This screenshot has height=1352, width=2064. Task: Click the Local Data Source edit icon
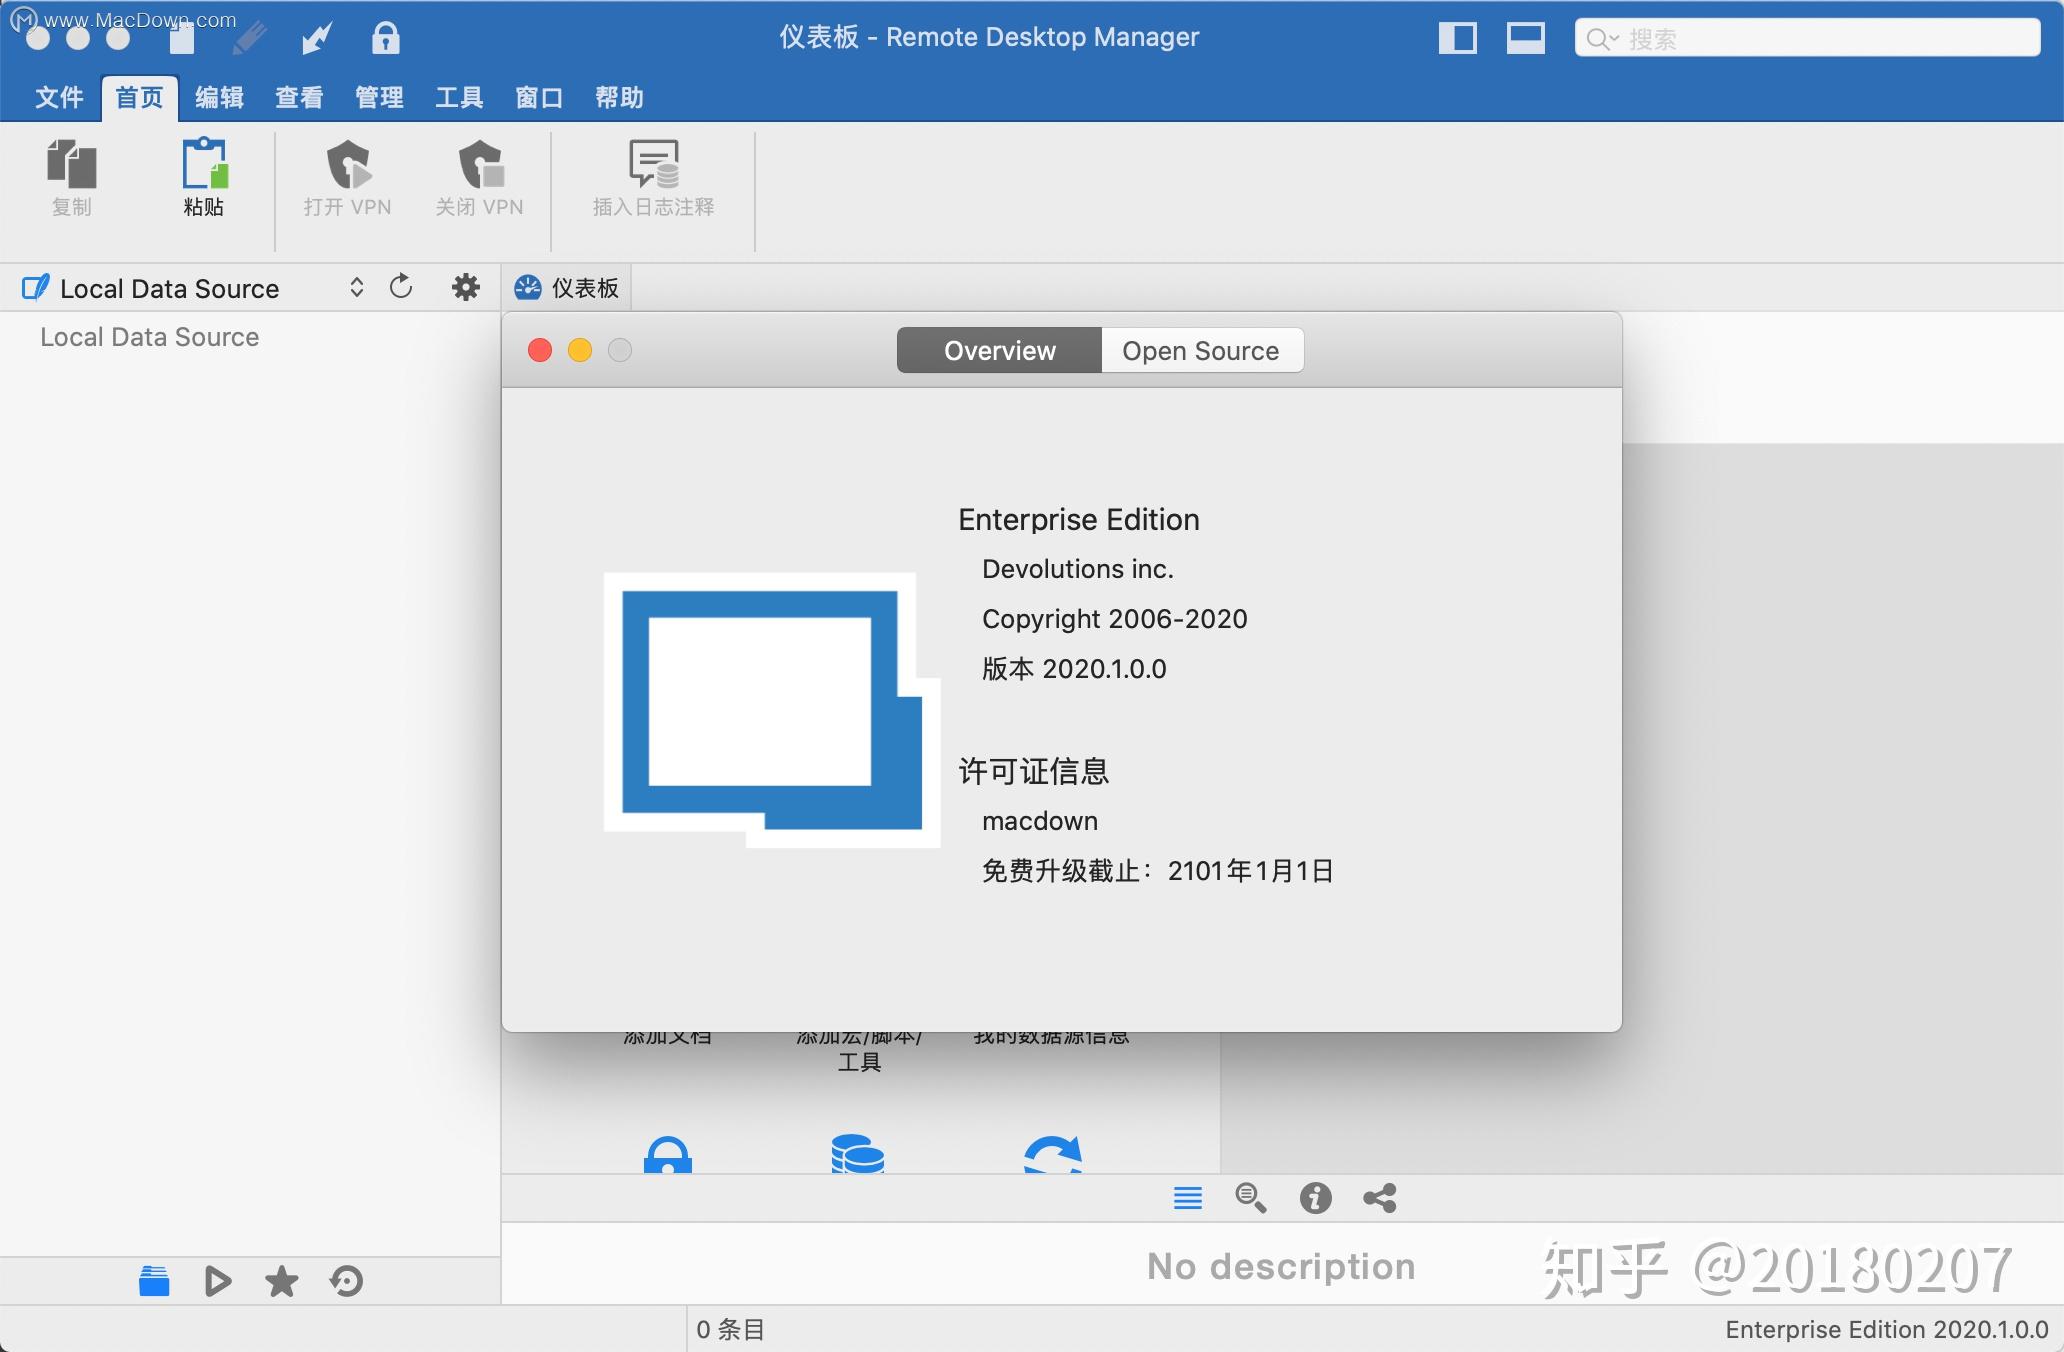pyautogui.click(x=35, y=288)
